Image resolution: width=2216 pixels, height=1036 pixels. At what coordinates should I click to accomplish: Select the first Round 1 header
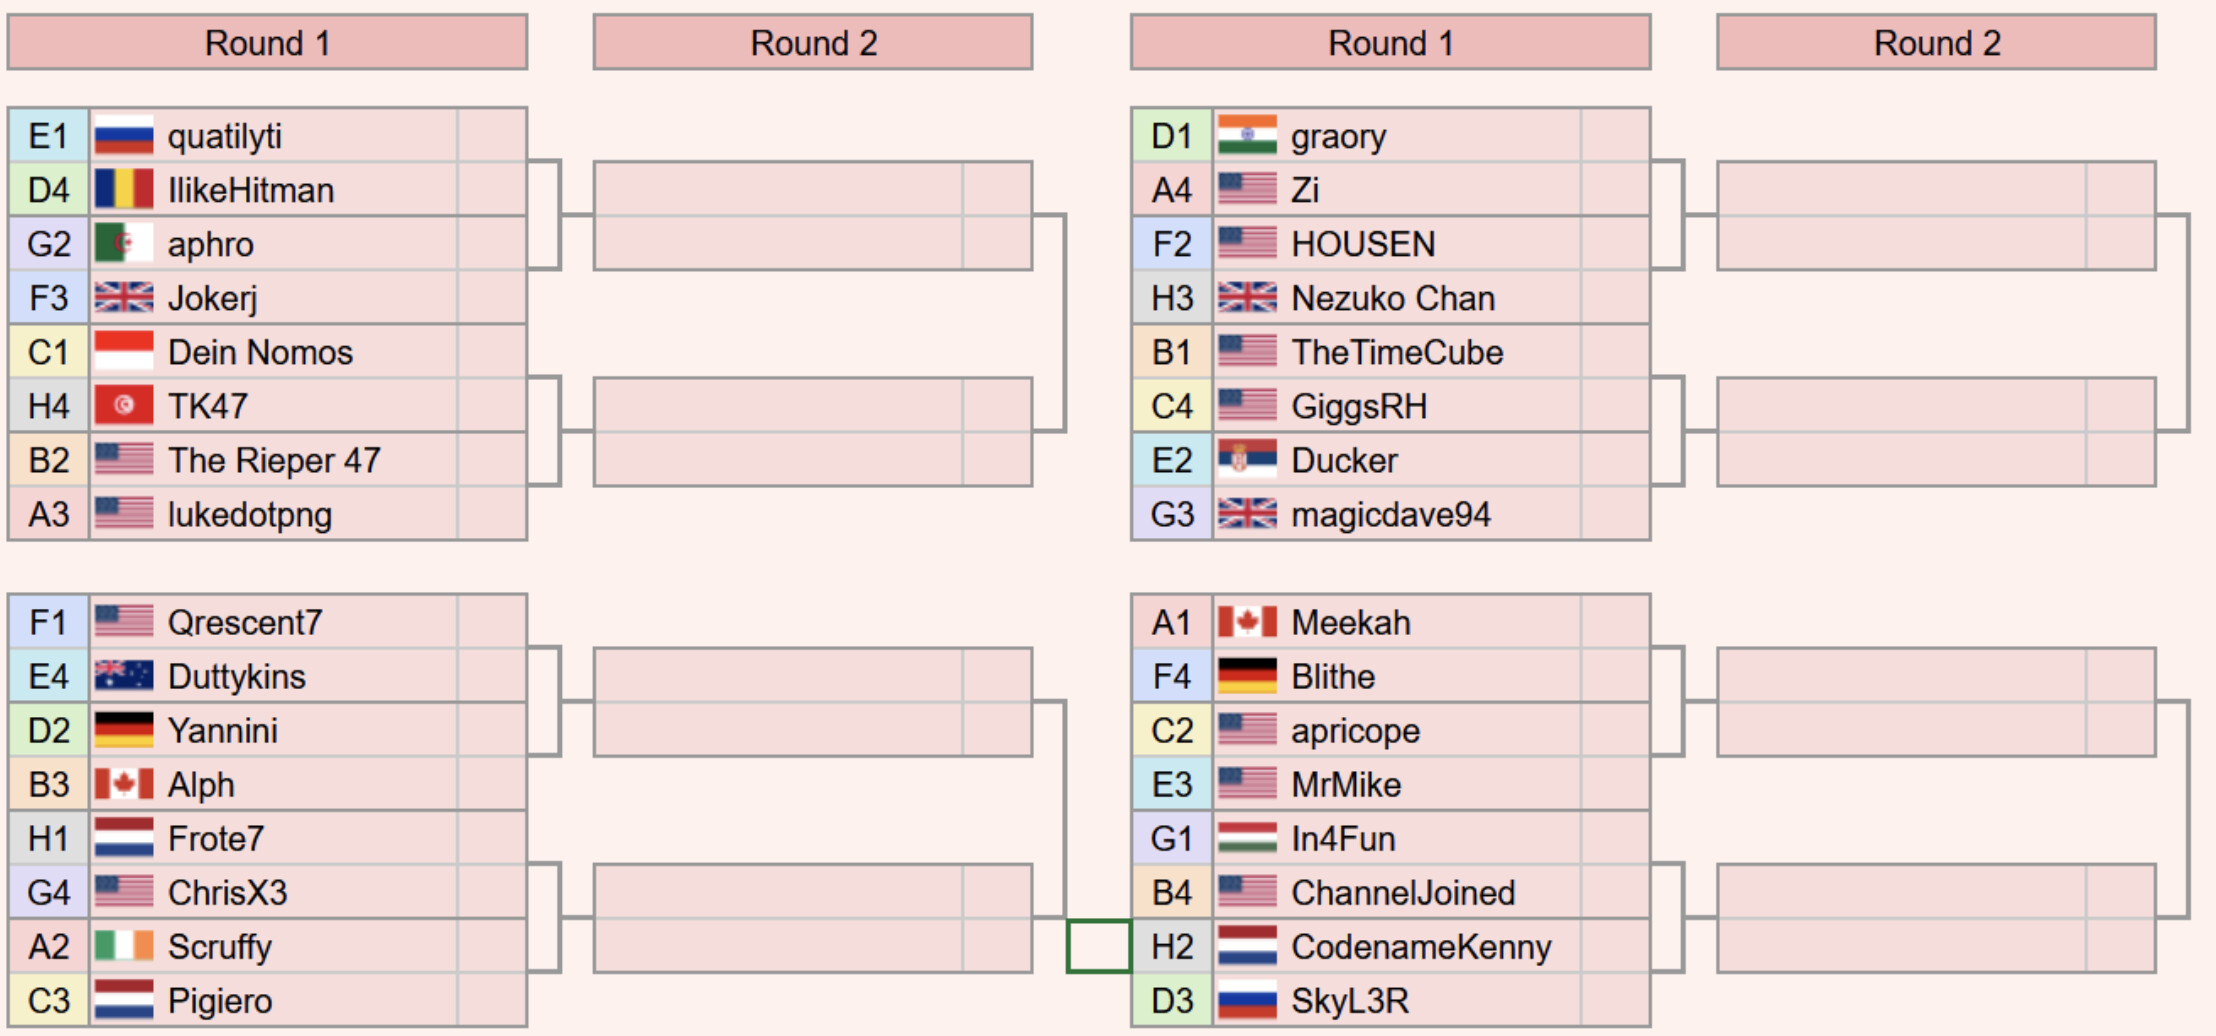coord(267,43)
